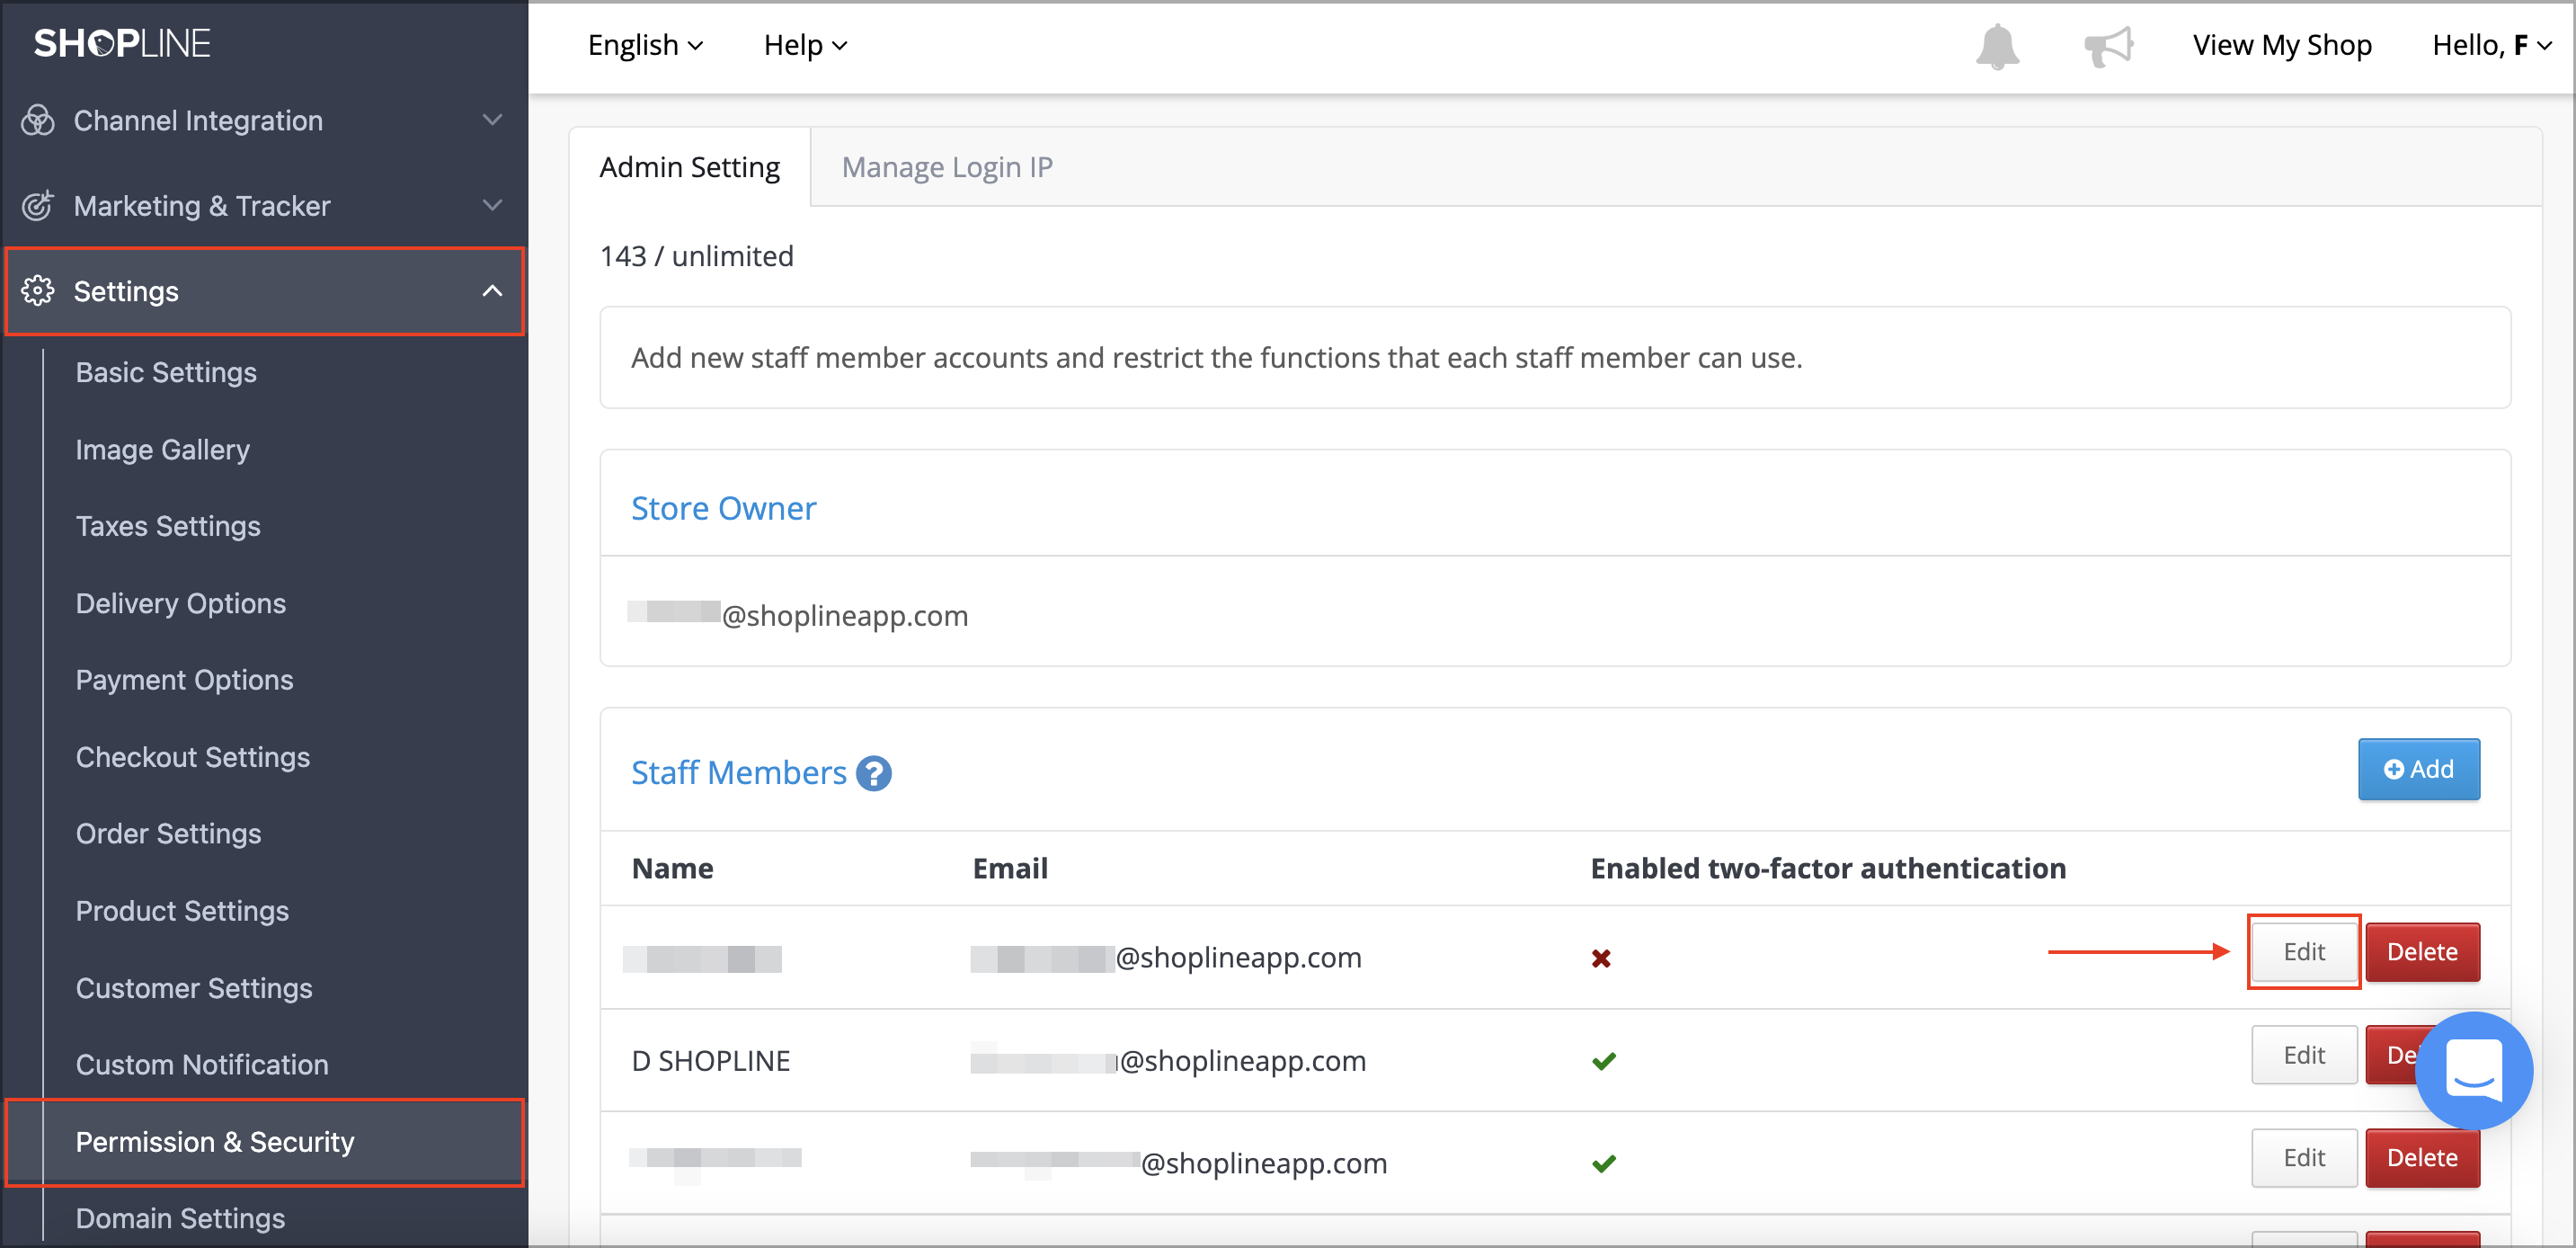Click the third staff member's email cell
The width and height of the screenshot is (2576, 1248).
1178,1163
